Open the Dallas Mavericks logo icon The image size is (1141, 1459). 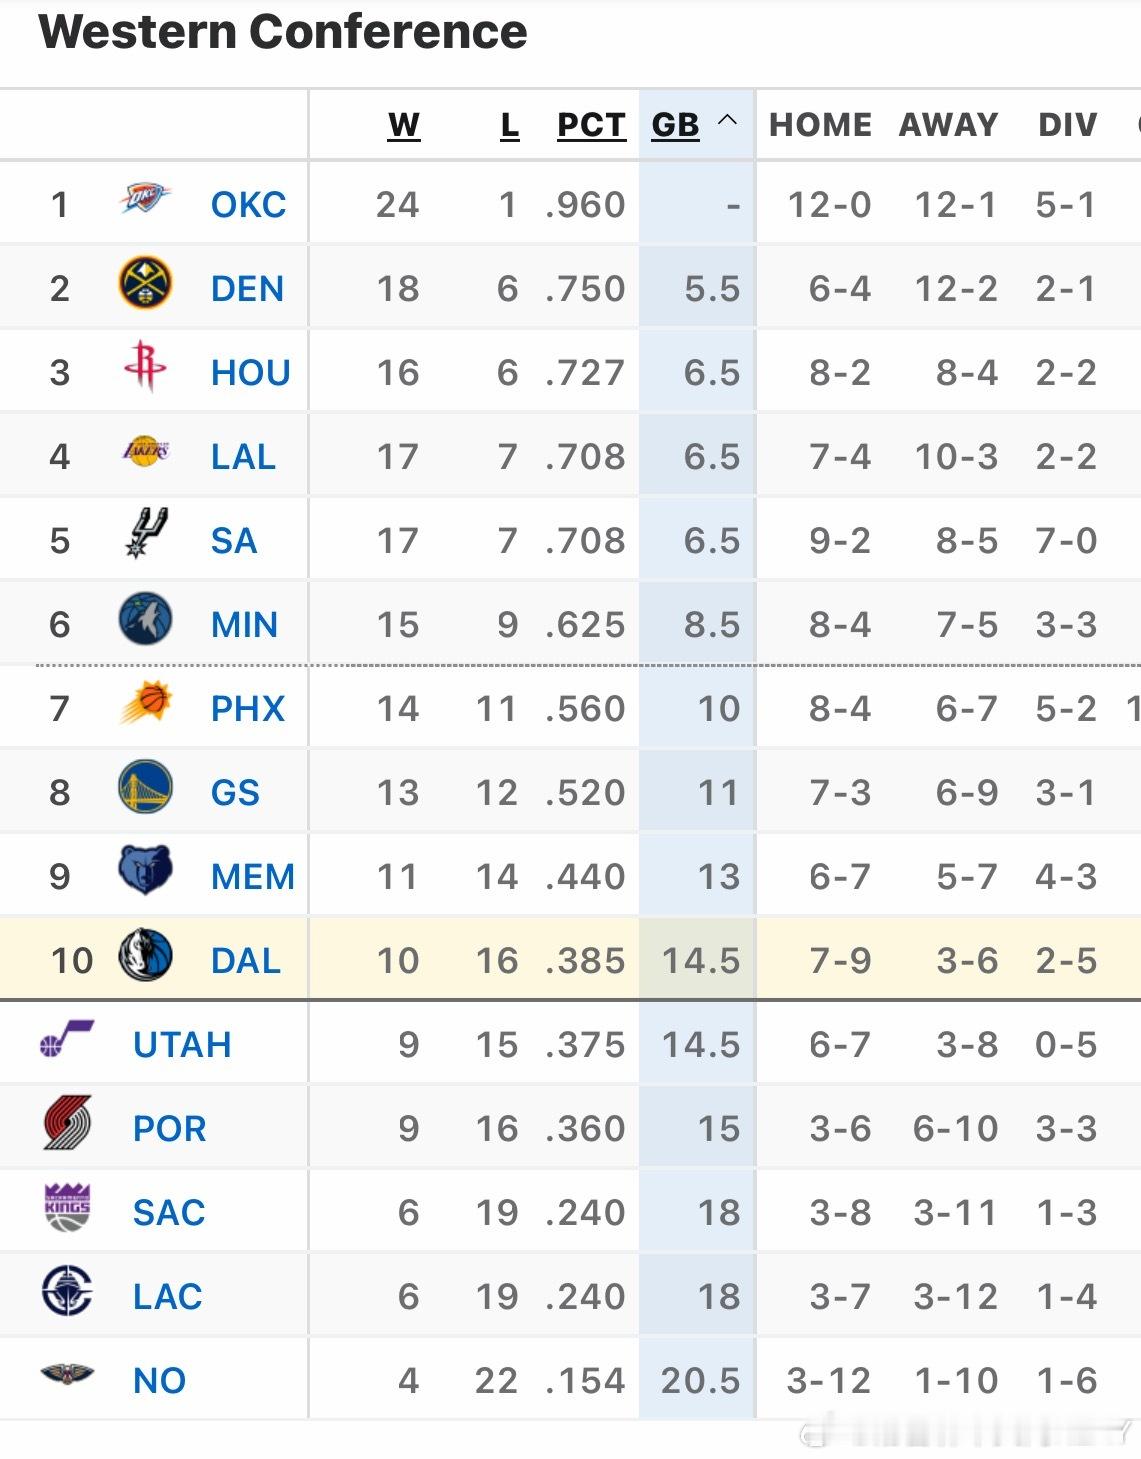point(145,955)
